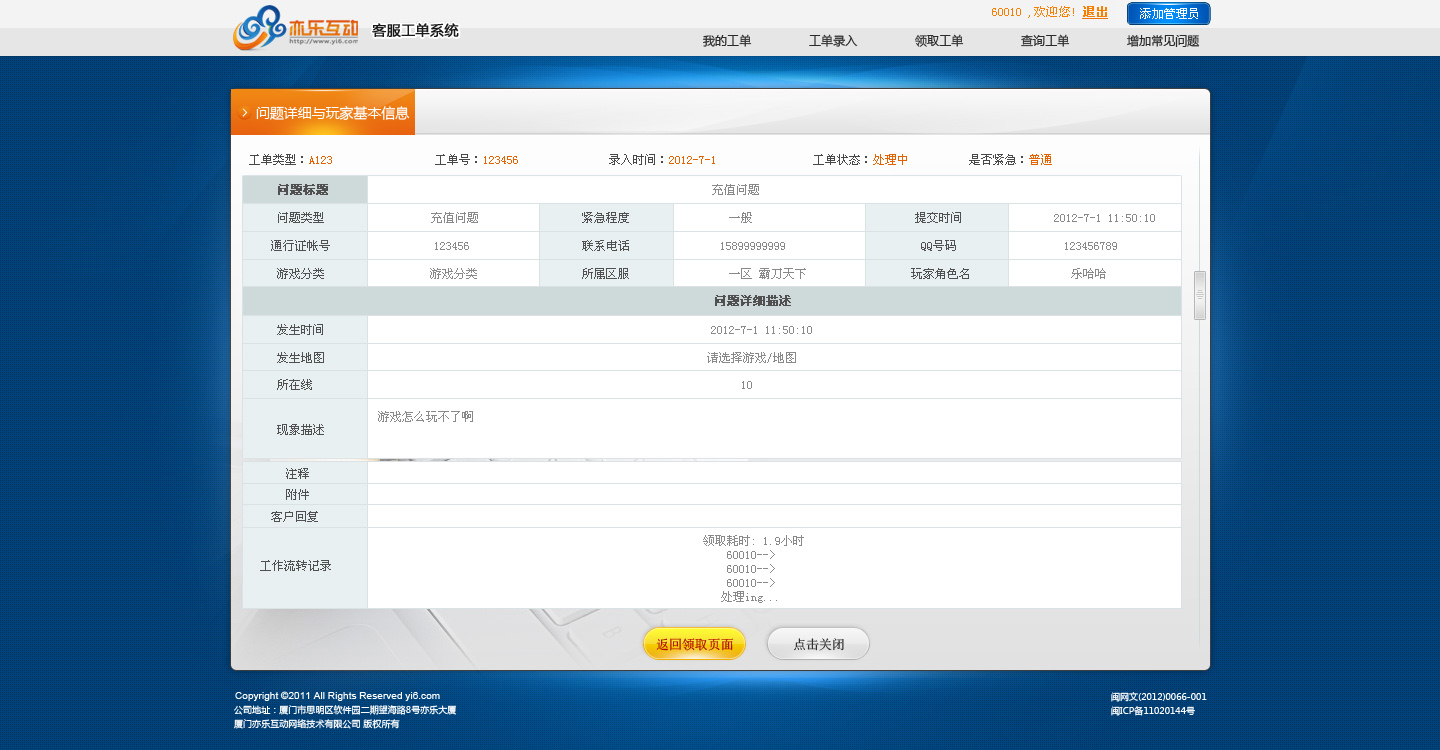This screenshot has height=750, width=1440.
Task: Click the 工单类型 value A123
Action: tap(320, 160)
